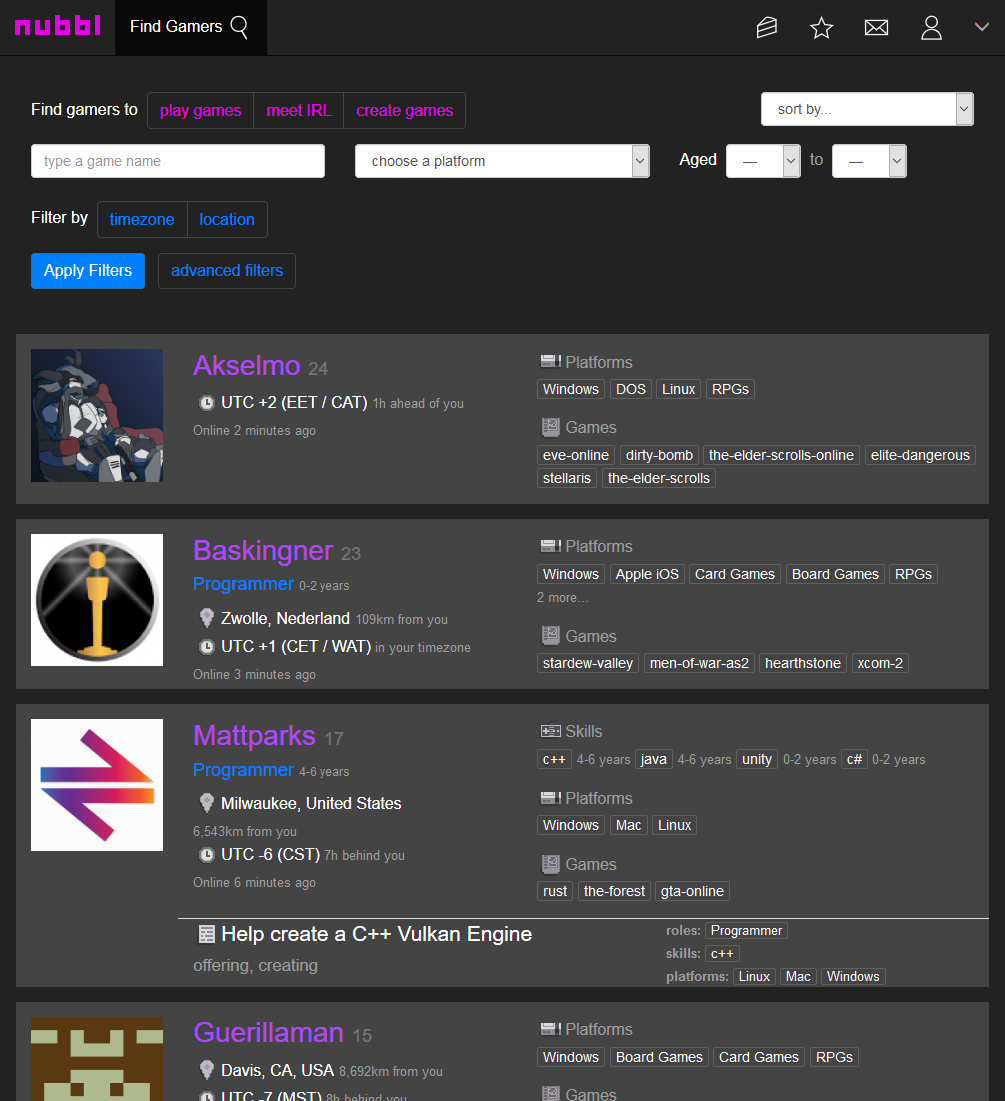1005x1101 pixels.
Task: Open advanced filters
Action: tap(227, 270)
